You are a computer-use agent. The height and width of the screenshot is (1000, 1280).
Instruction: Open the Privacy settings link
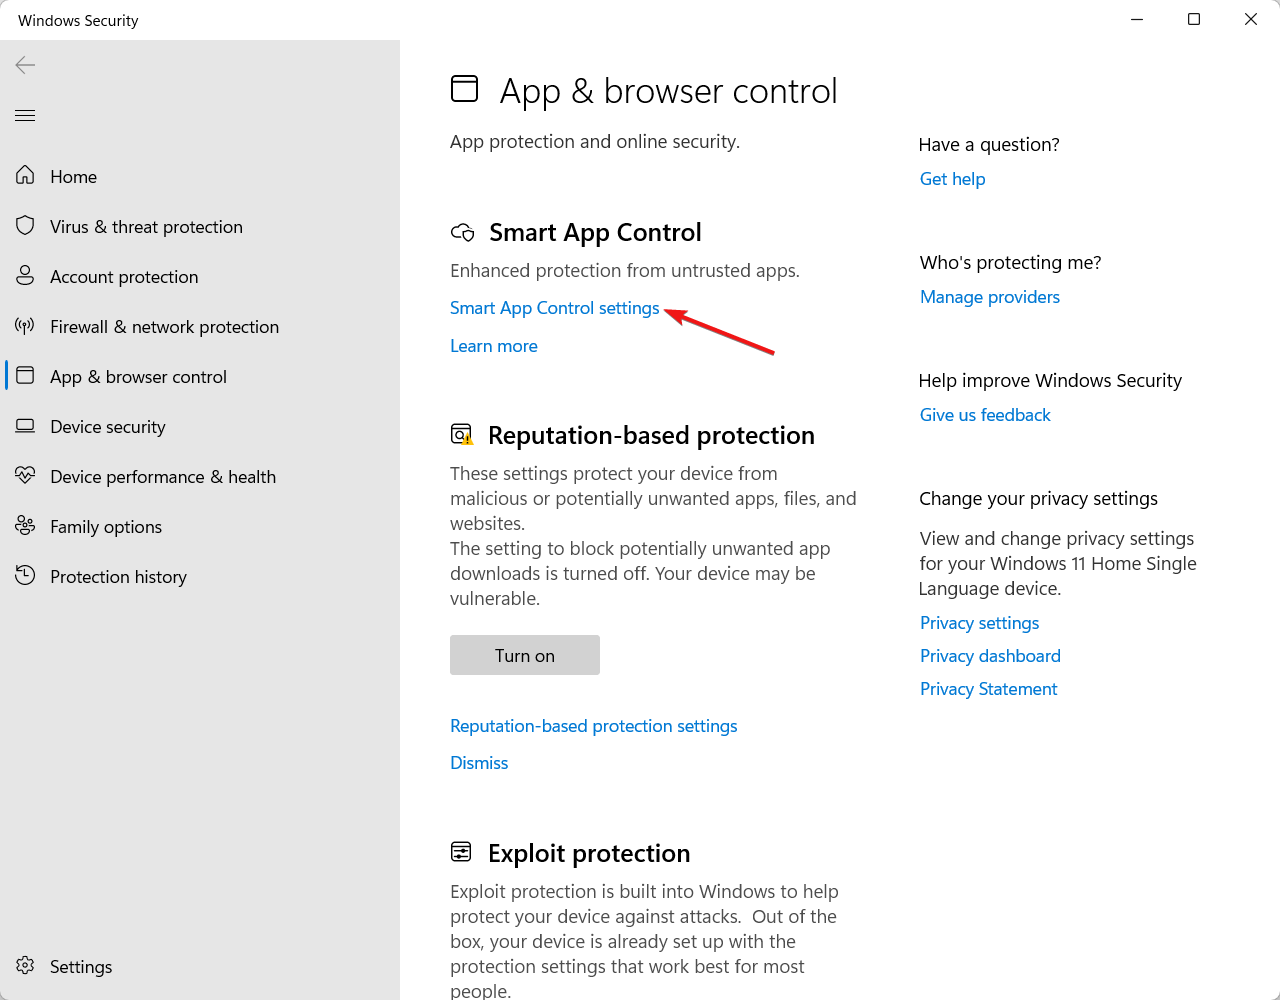pos(980,623)
